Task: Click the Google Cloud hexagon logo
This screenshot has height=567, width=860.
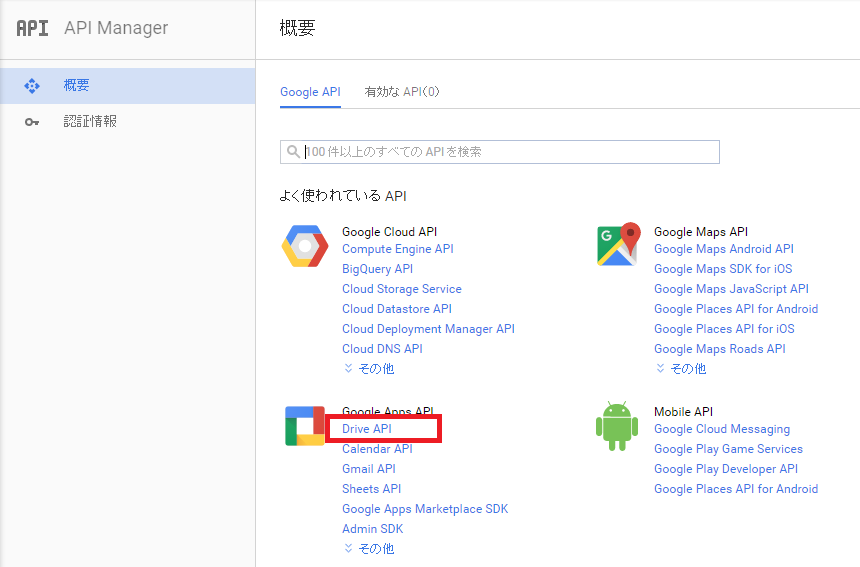Action: 305,246
